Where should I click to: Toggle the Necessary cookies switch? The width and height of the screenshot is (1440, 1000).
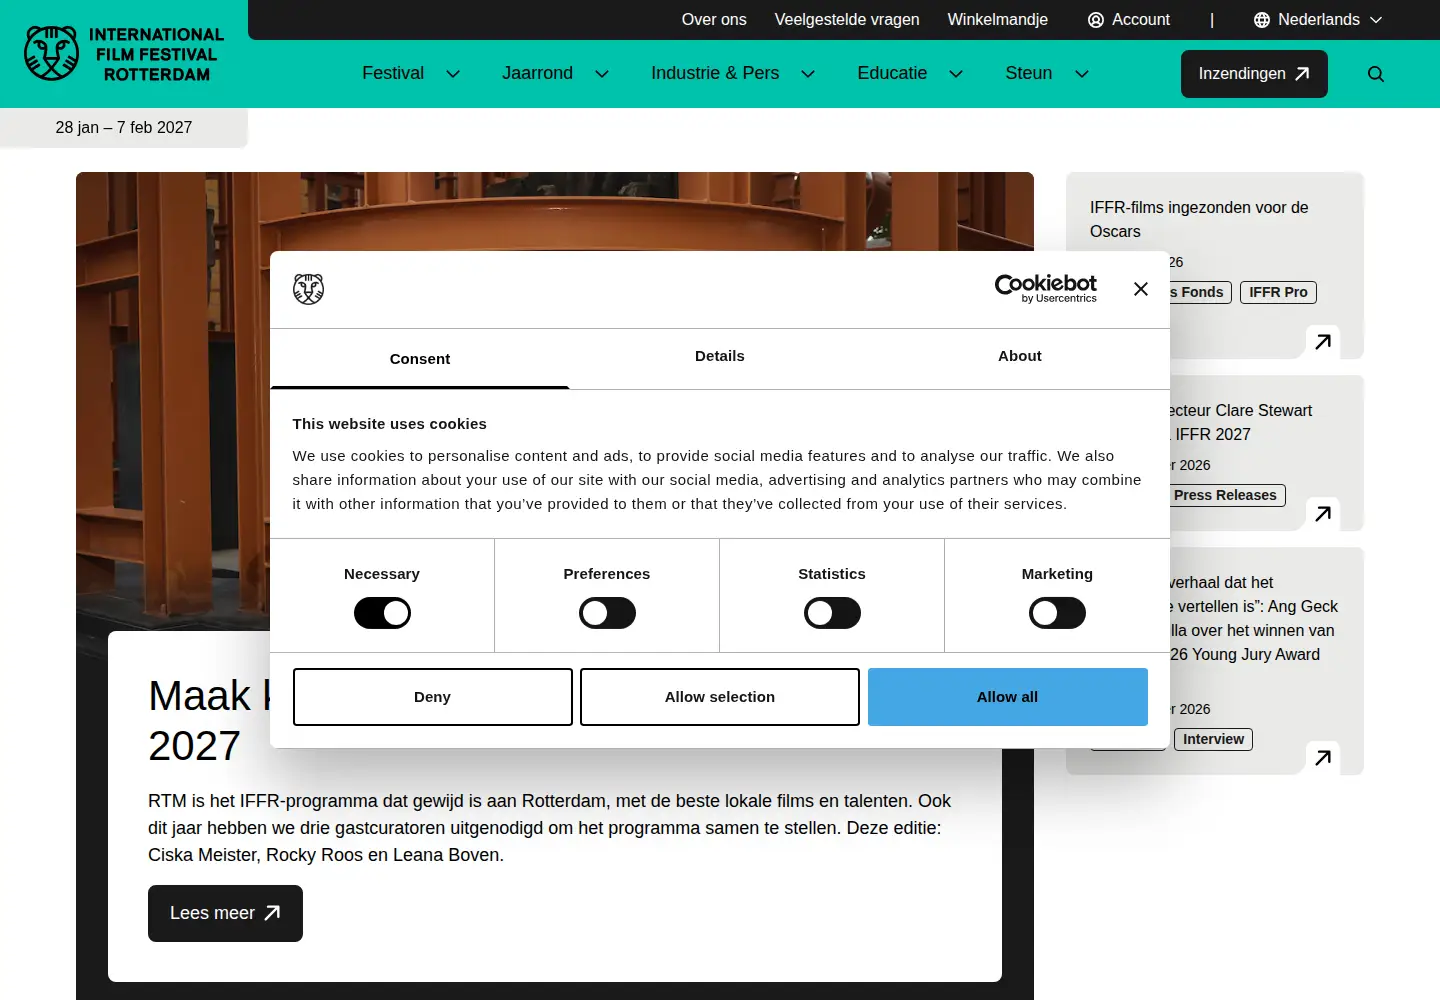click(x=382, y=613)
